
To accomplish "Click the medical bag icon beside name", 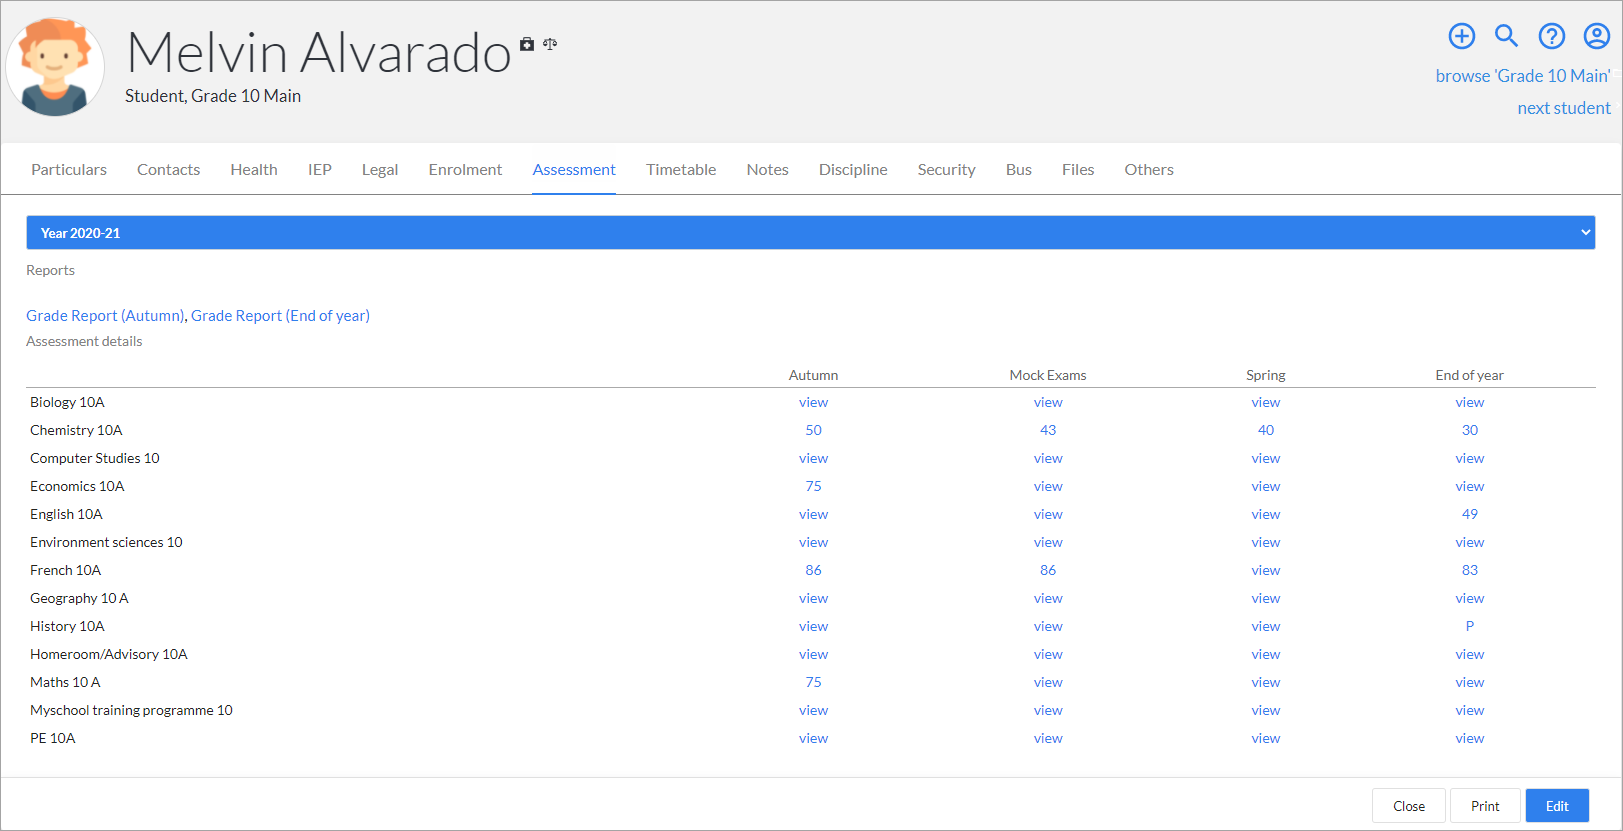I will (x=527, y=44).
